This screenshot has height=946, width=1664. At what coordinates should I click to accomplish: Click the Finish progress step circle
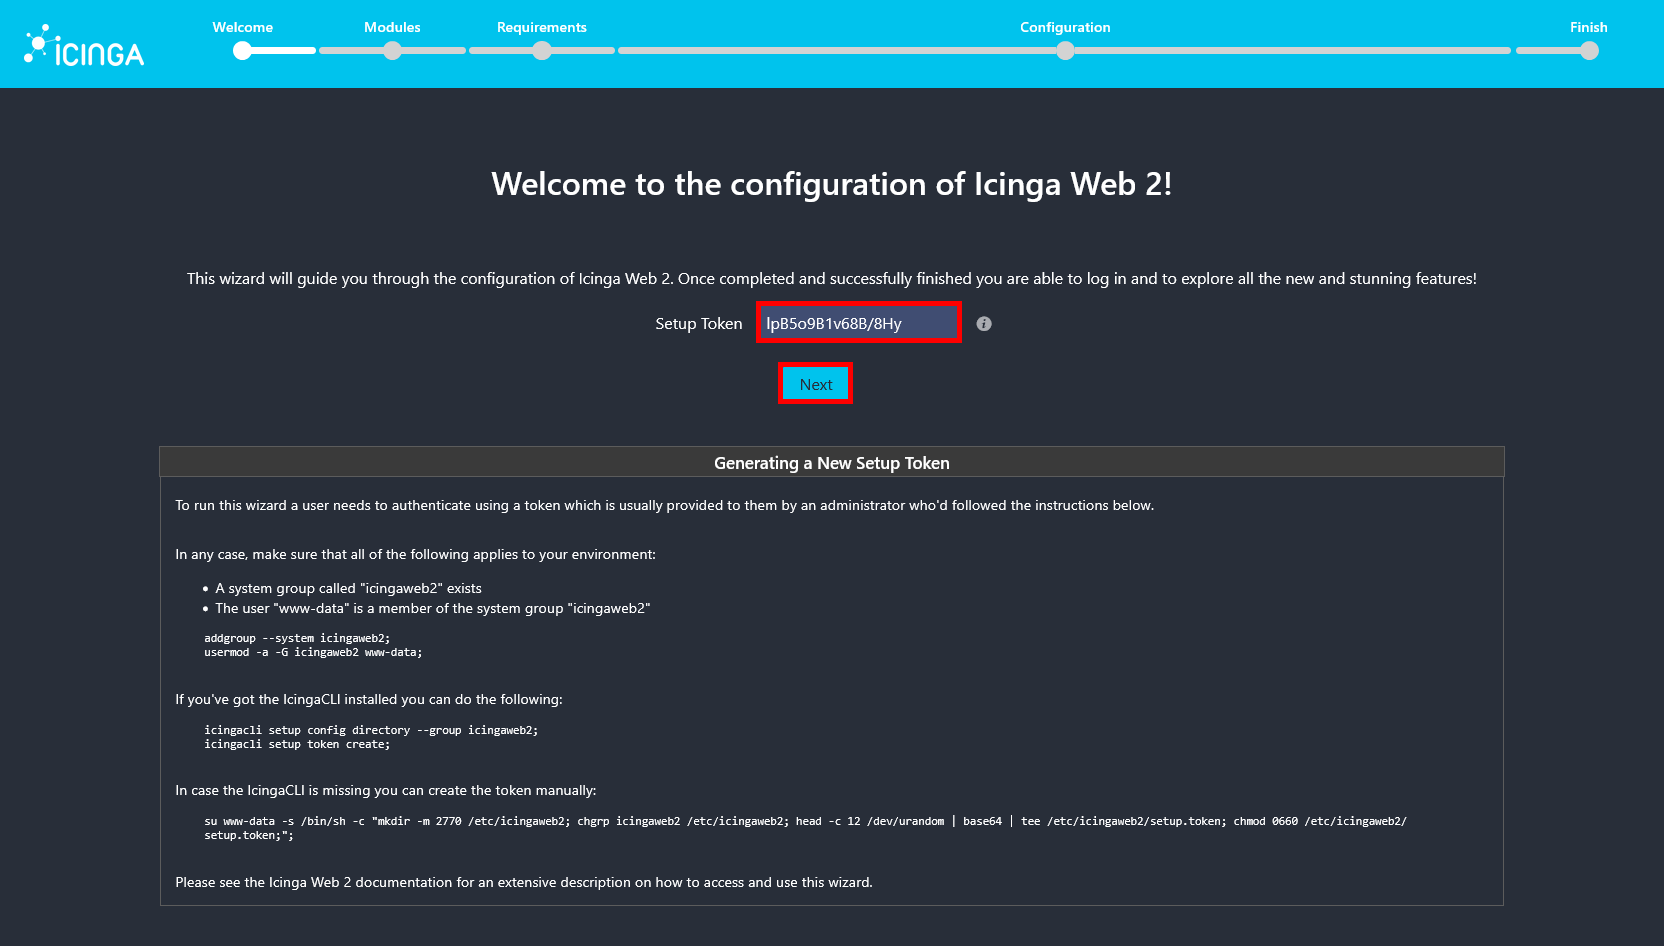[1589, 50]
